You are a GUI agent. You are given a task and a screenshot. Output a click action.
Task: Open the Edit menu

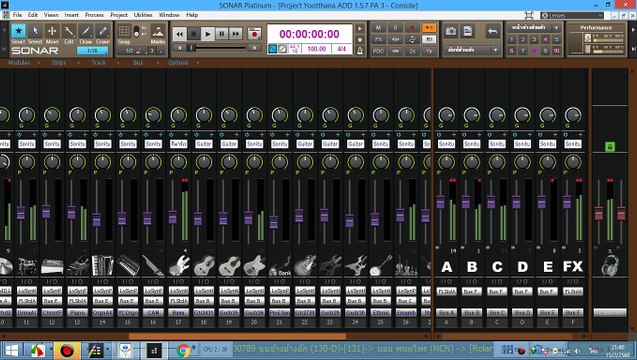pos(32,15)
